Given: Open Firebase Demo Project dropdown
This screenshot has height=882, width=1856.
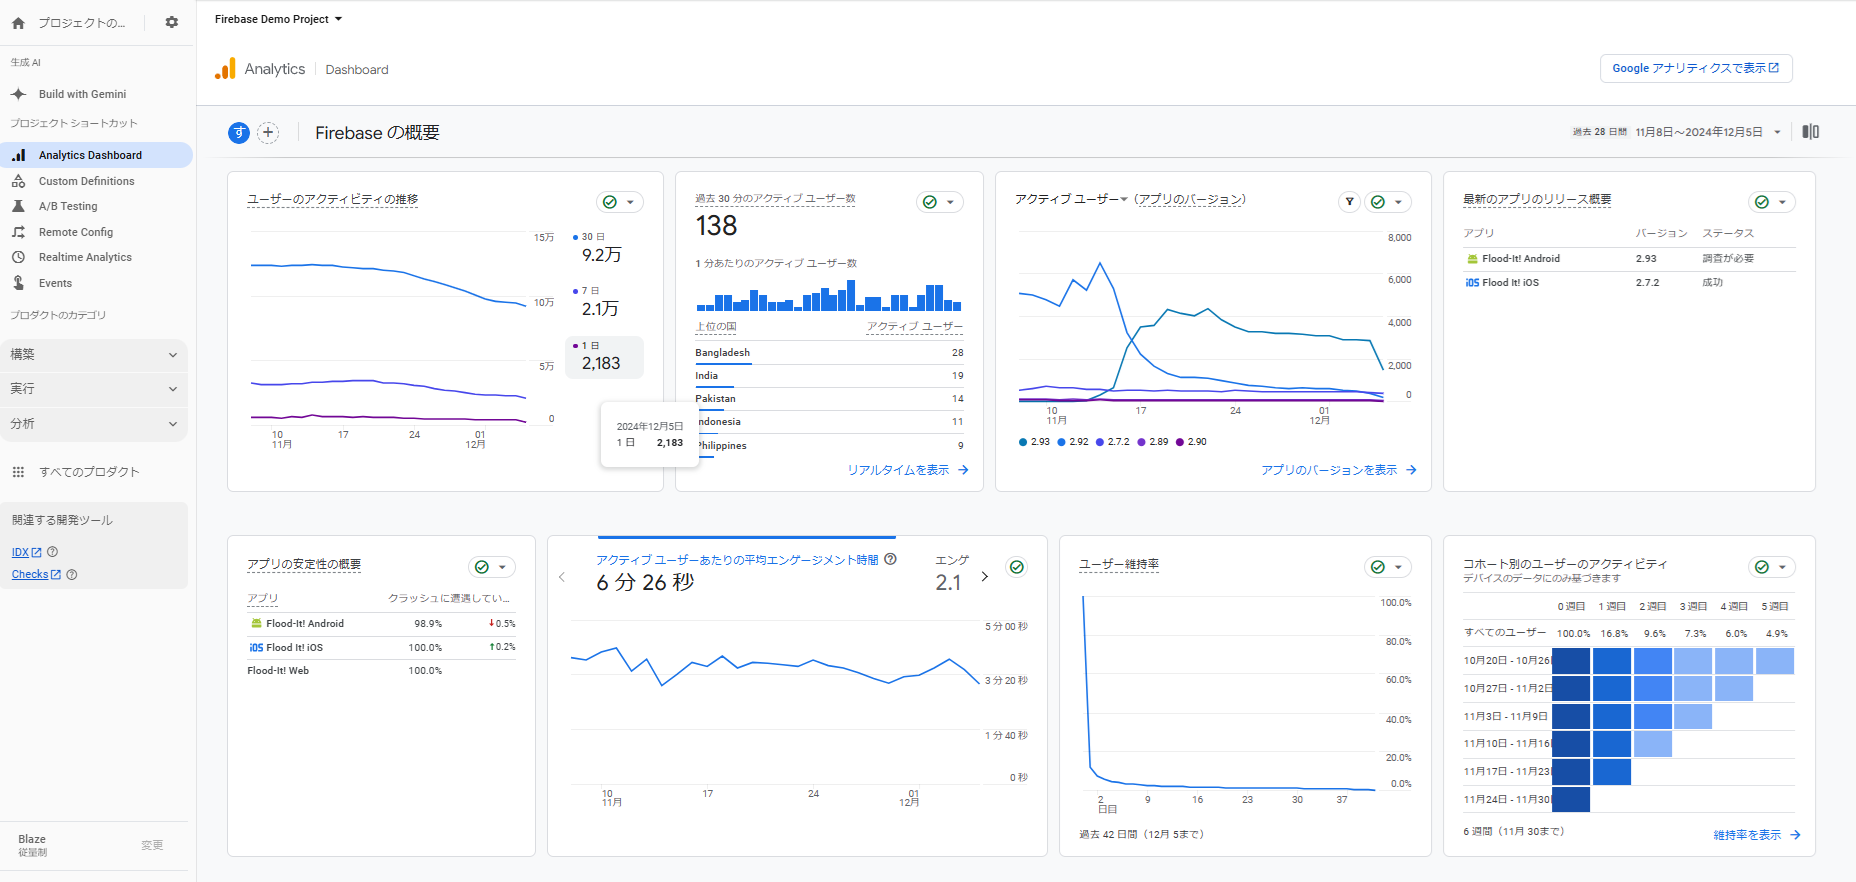Looking at the screenshot, I should pyautogui.click(x=278, y=19).
